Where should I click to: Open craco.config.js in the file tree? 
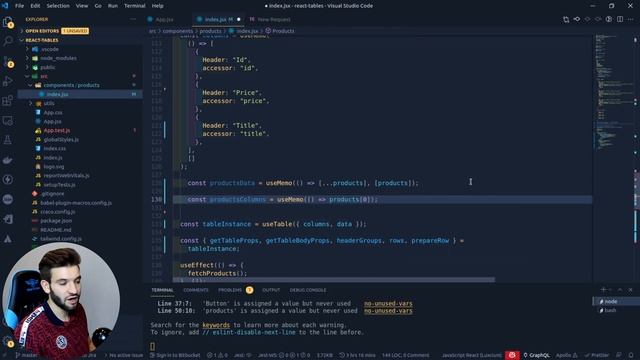(59, 212)
